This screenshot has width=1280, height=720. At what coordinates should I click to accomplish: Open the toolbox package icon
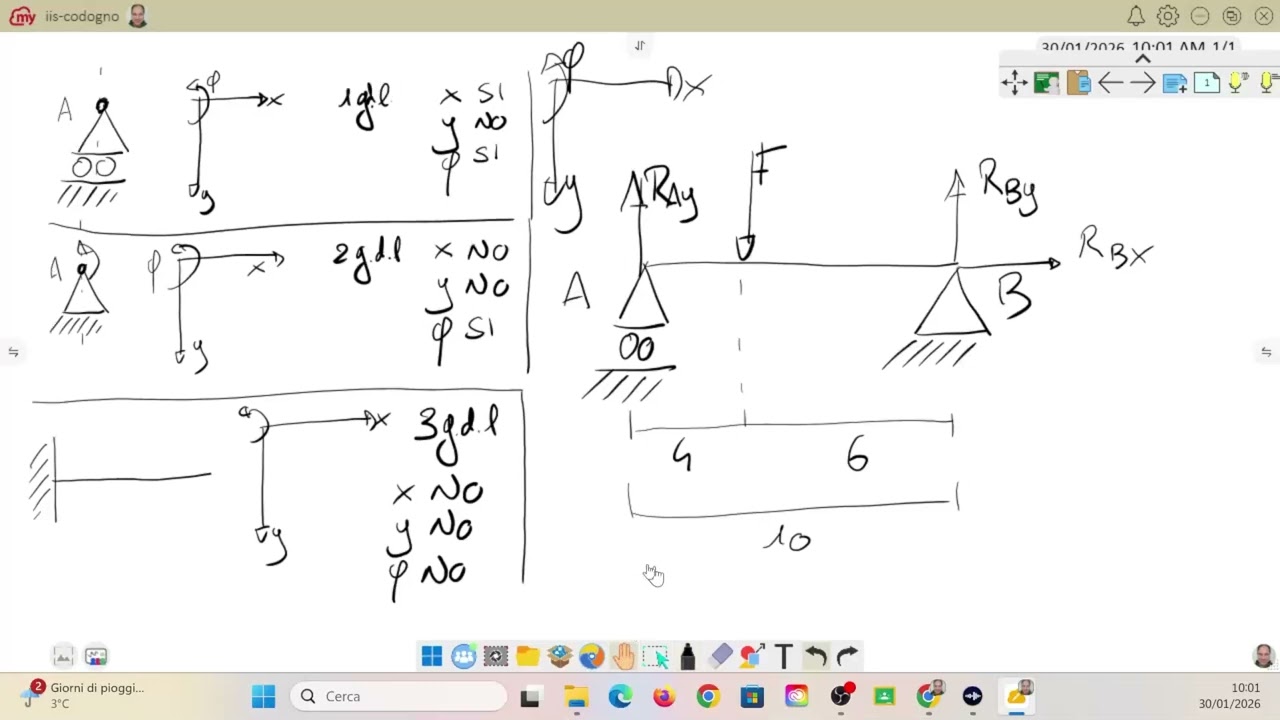(560, 656)
